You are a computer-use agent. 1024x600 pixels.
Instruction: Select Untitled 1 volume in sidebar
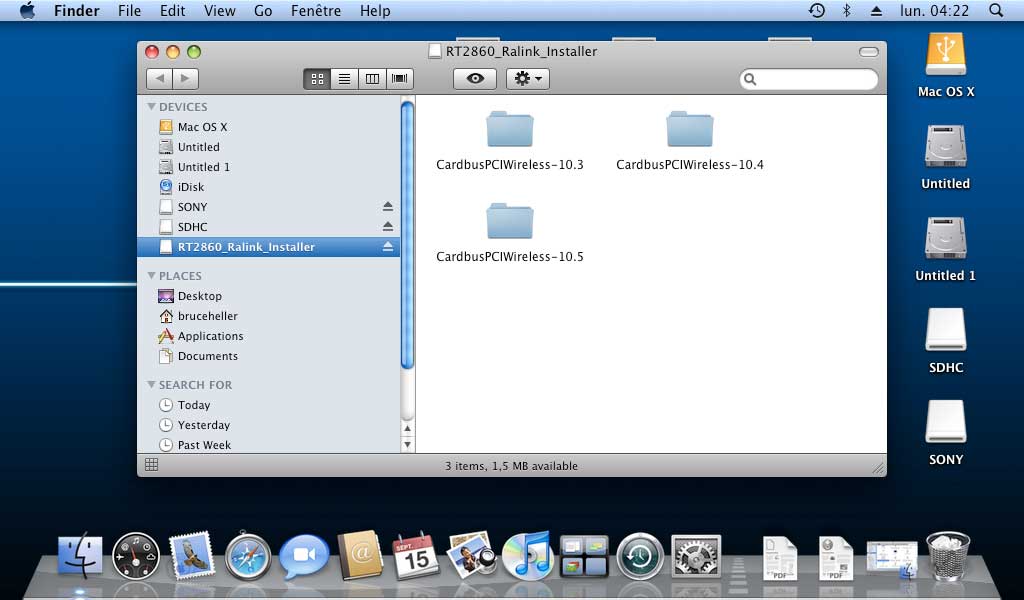tap(268, 167)
